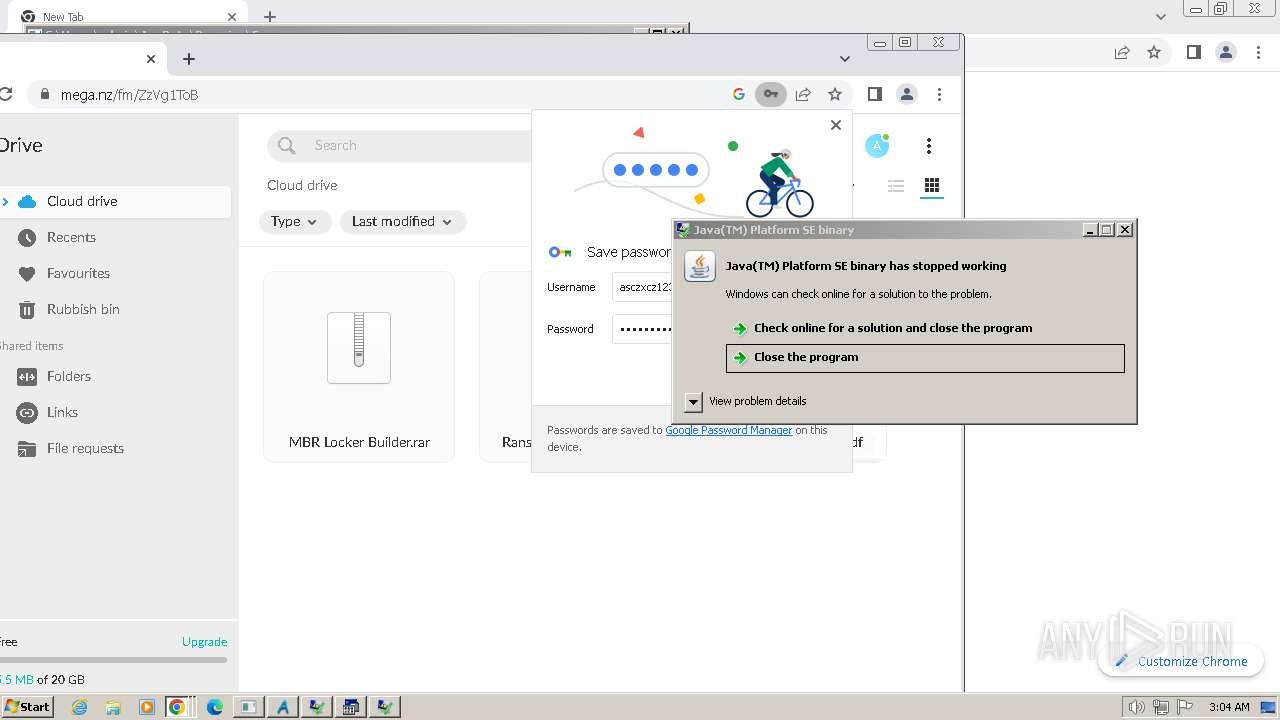1280x720 pixels.
Task: Expand the Cloud drive tree chevron
Action: click(5, 201)
